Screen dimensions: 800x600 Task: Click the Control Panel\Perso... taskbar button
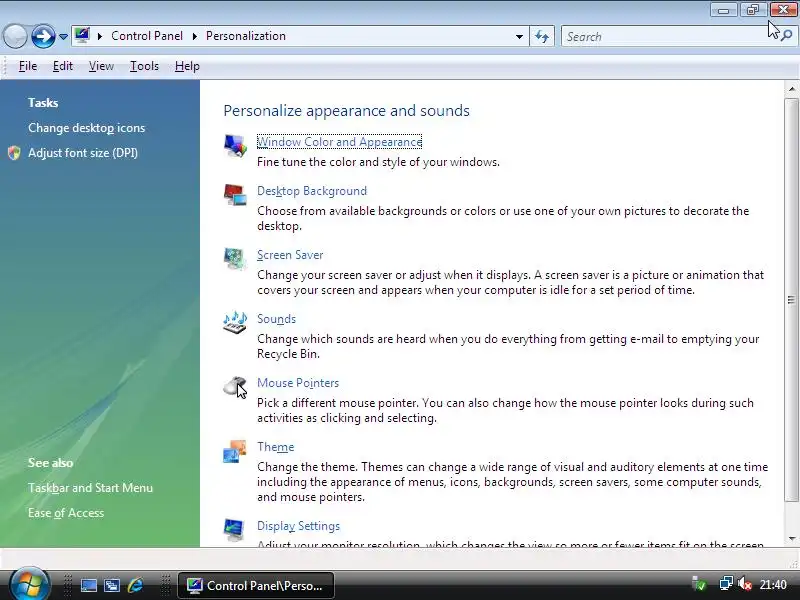tap(256, 585)
